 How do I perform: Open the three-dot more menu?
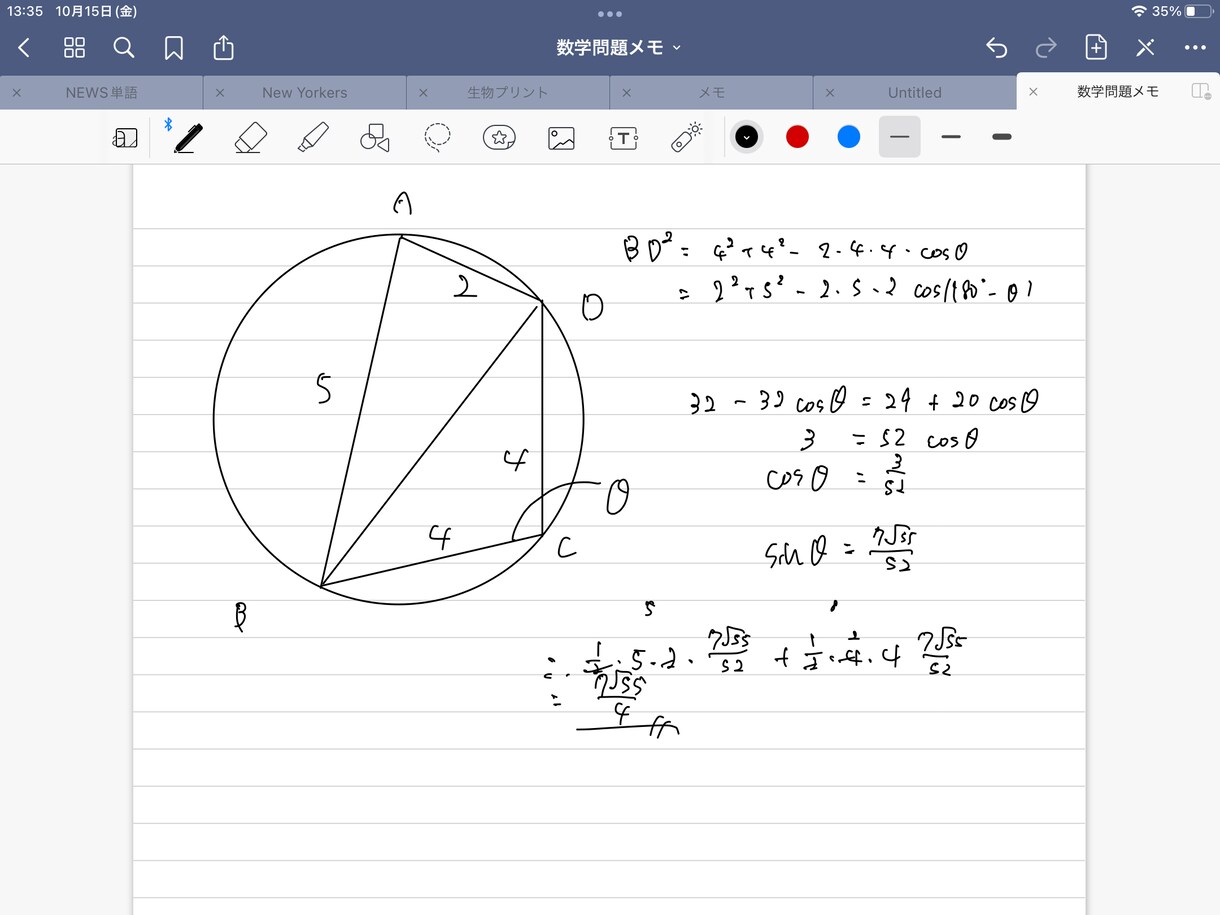coord(1195,47)
